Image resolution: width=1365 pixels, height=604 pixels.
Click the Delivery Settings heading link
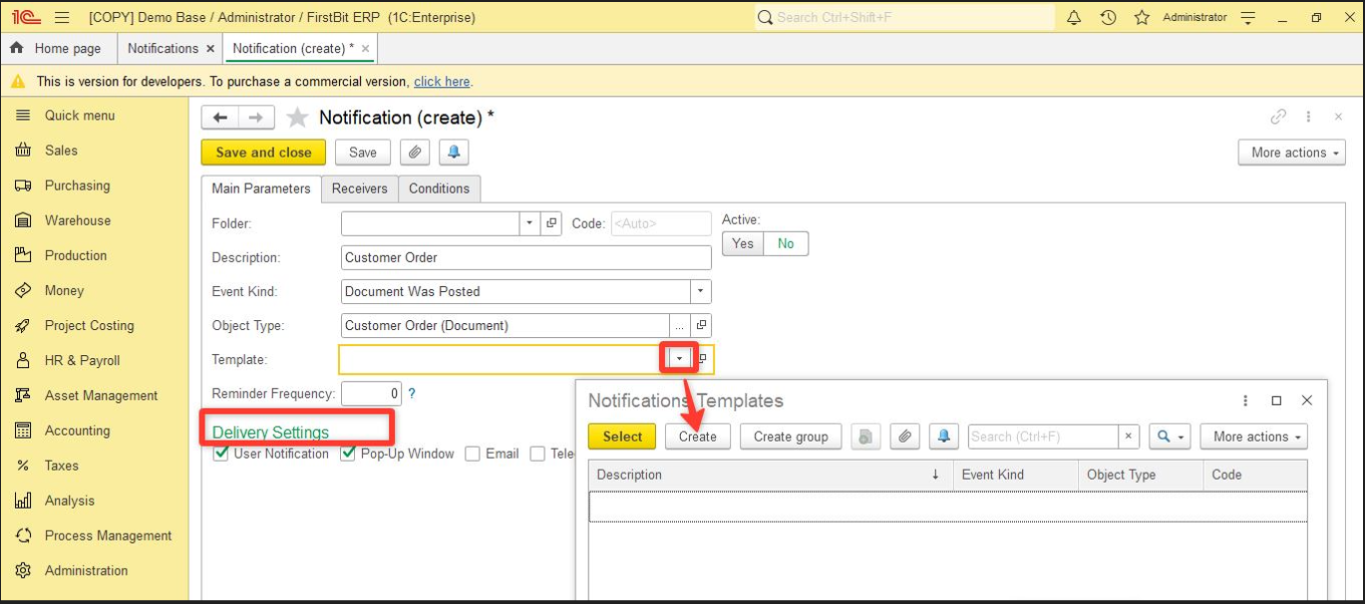(270, 432)
